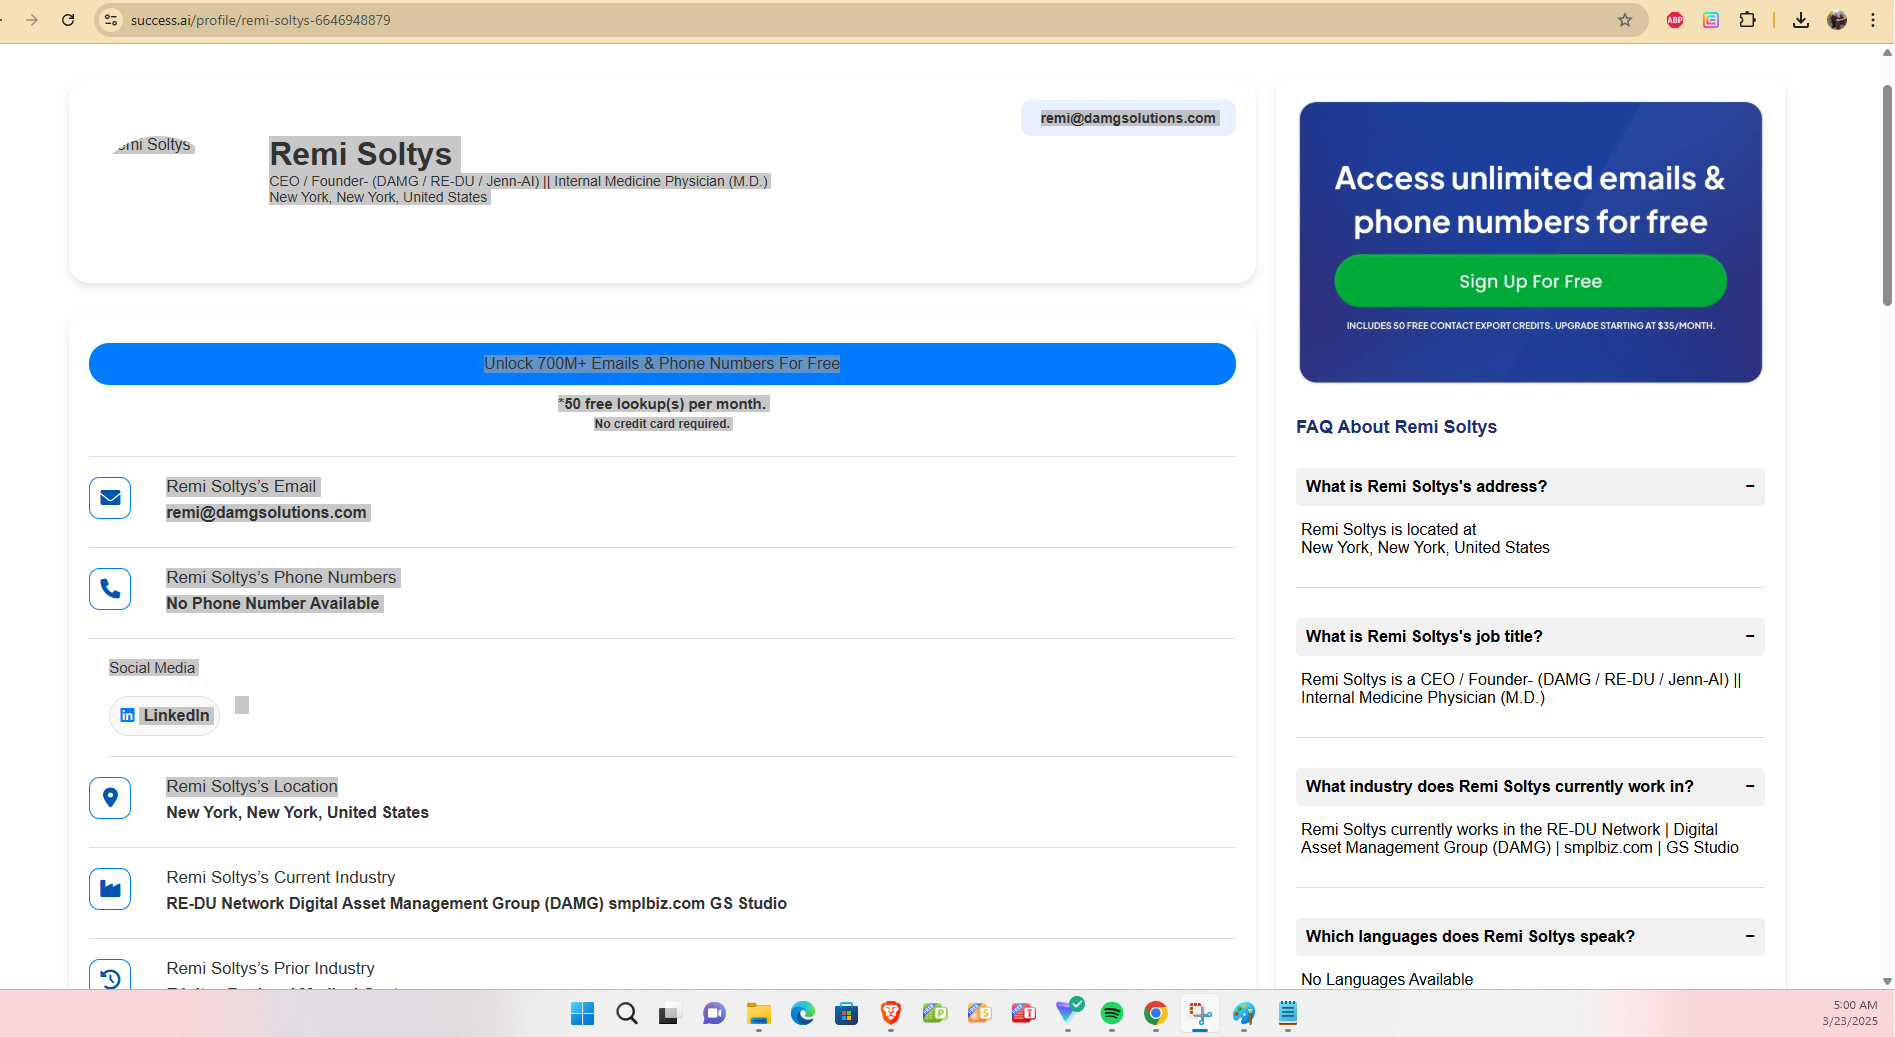Viewport: 1895px width, 1037px height.
Task: Click the page vertical scrollbar thumb
Action: [1887, 195]
